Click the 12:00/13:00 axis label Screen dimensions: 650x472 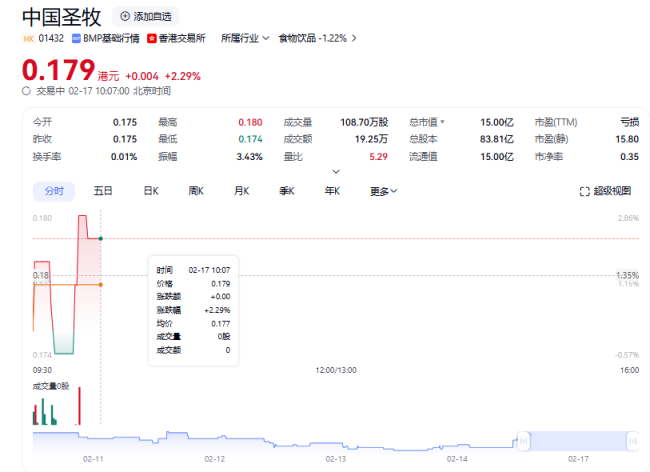pos(336,370)
